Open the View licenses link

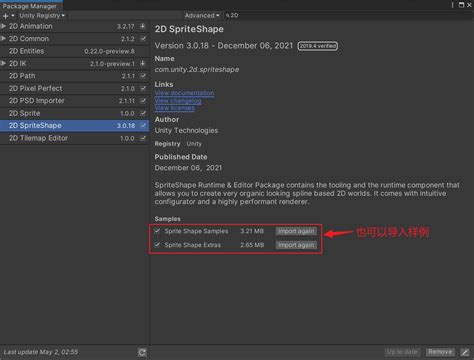174,108
